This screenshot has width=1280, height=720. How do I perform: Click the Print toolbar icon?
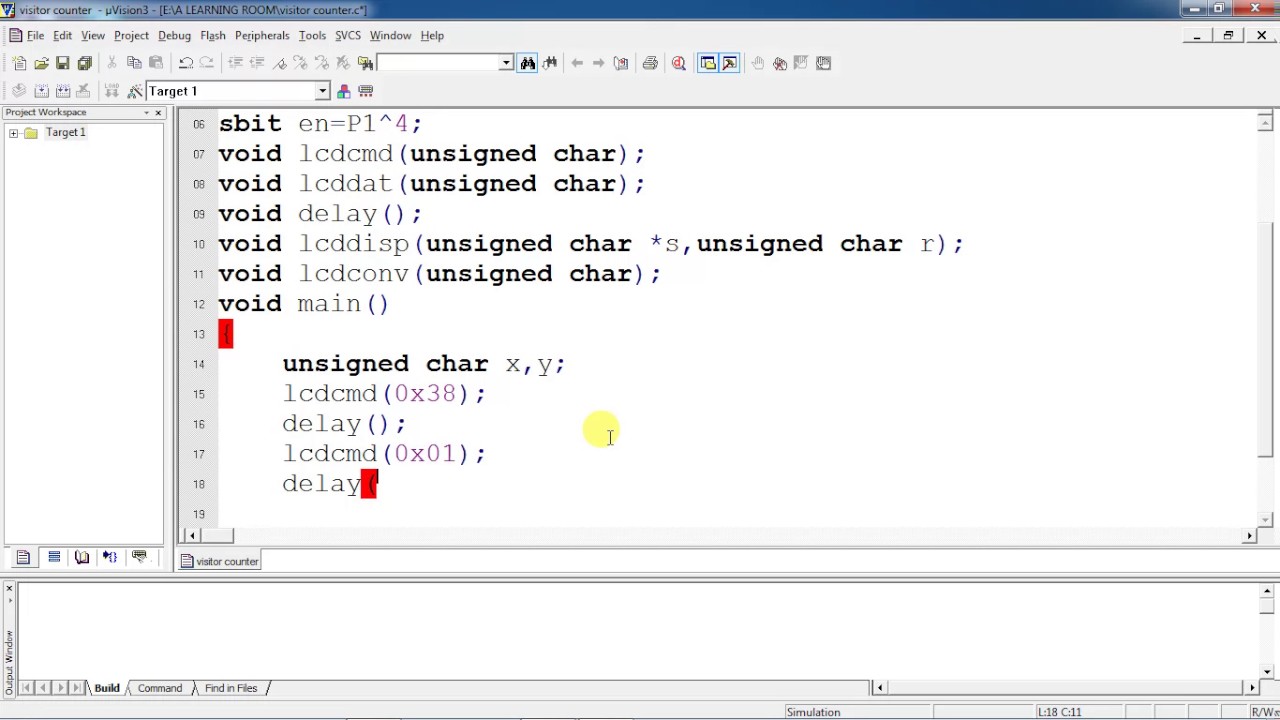tap(650, 63)
